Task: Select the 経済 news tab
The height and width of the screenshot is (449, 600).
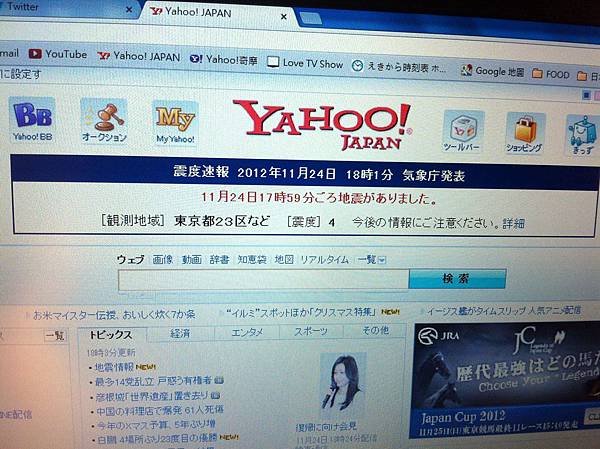Action: [x=180, y=333]
